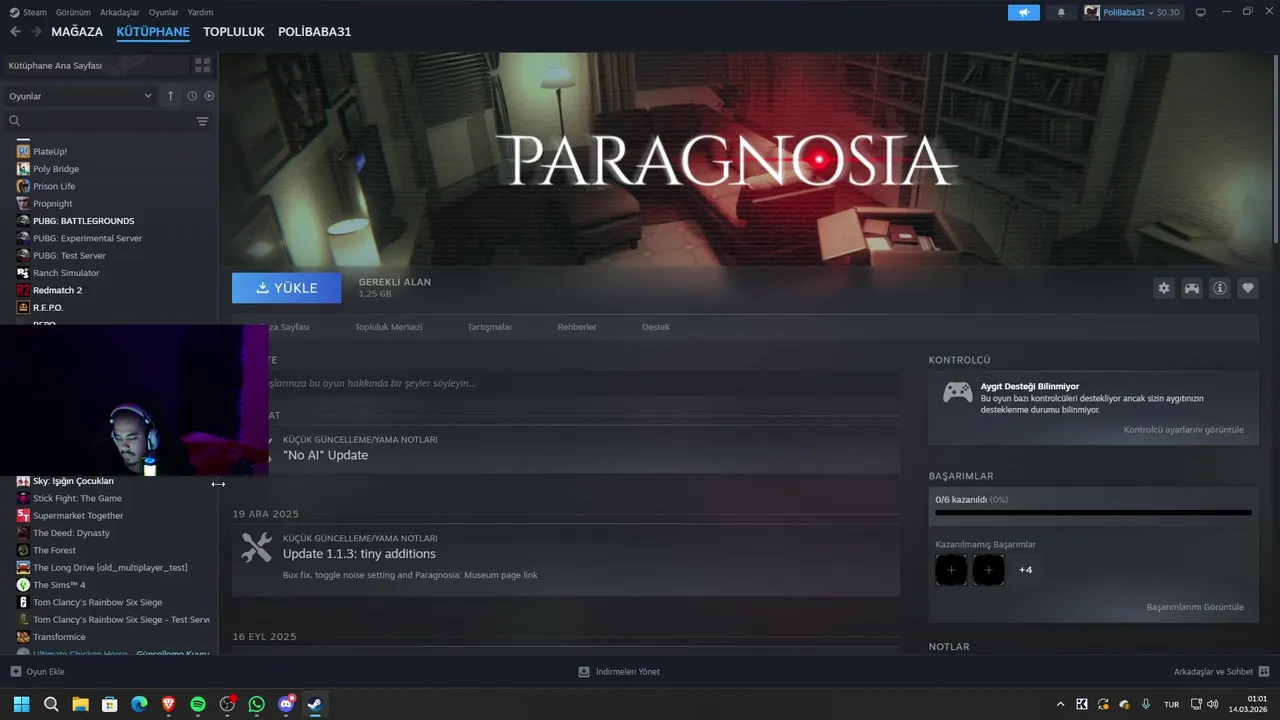This screenshot has width=1280, height=720.
Task: Select PlateUp! in the game list
Action: (x=49, y=151)
